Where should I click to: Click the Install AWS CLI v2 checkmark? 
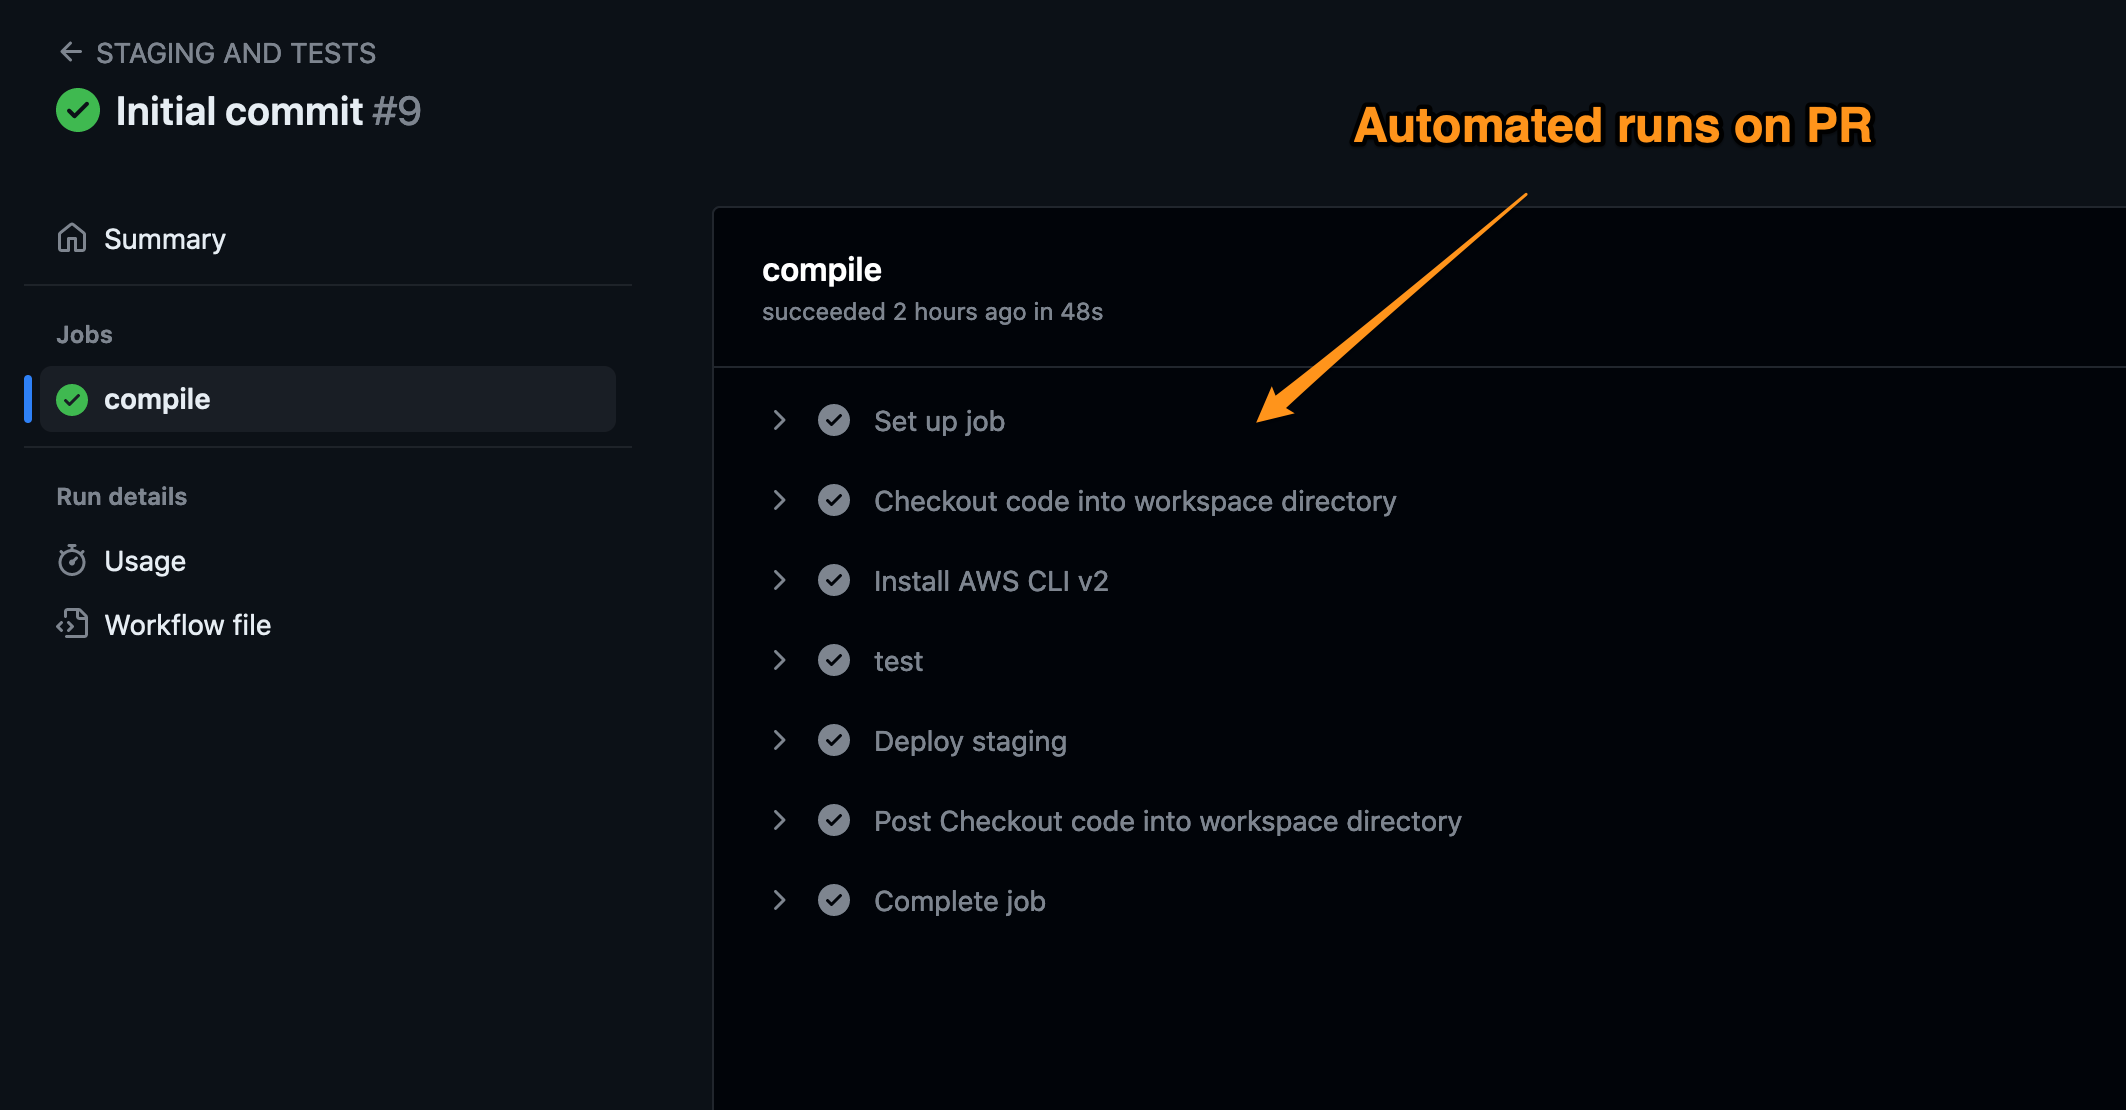pos(834,581)
